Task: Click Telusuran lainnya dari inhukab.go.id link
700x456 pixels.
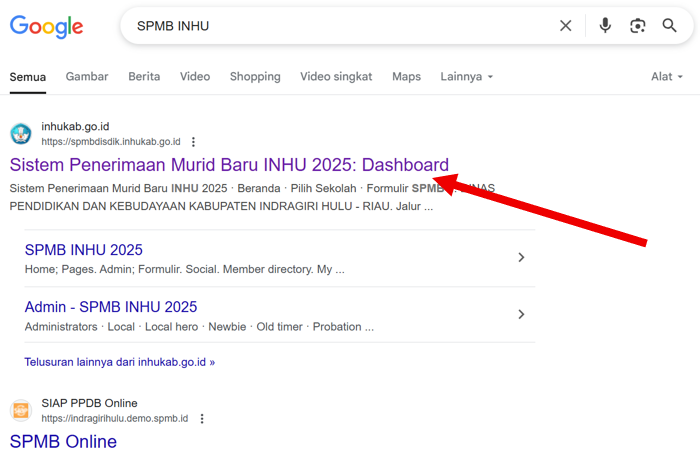Action: point(120,362)
